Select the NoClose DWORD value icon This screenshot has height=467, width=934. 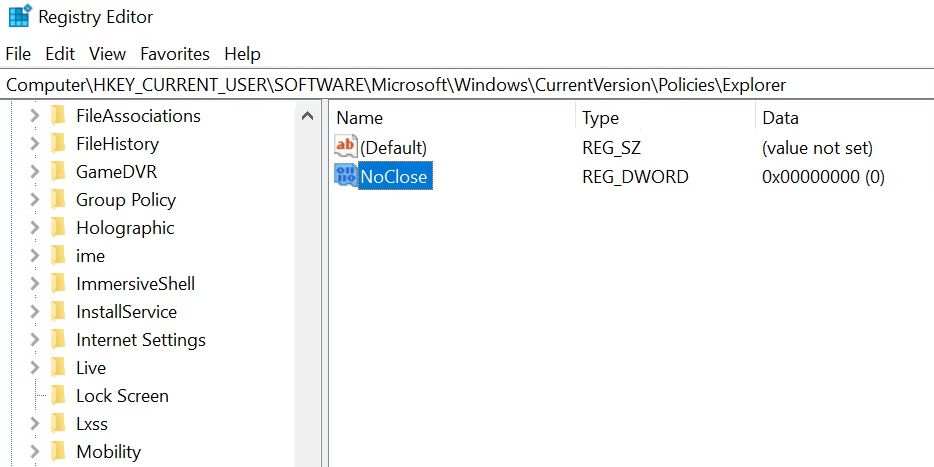(x=346, y=177)
